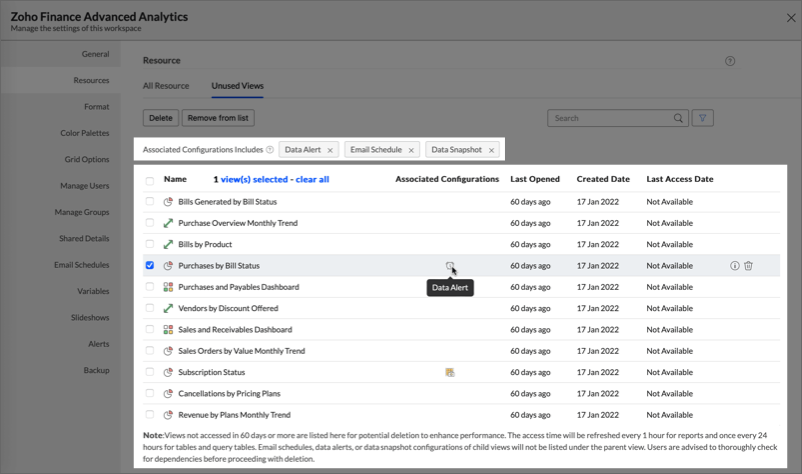
Task: Open Alerts section in sidebar
Action: tap(60, 344)
